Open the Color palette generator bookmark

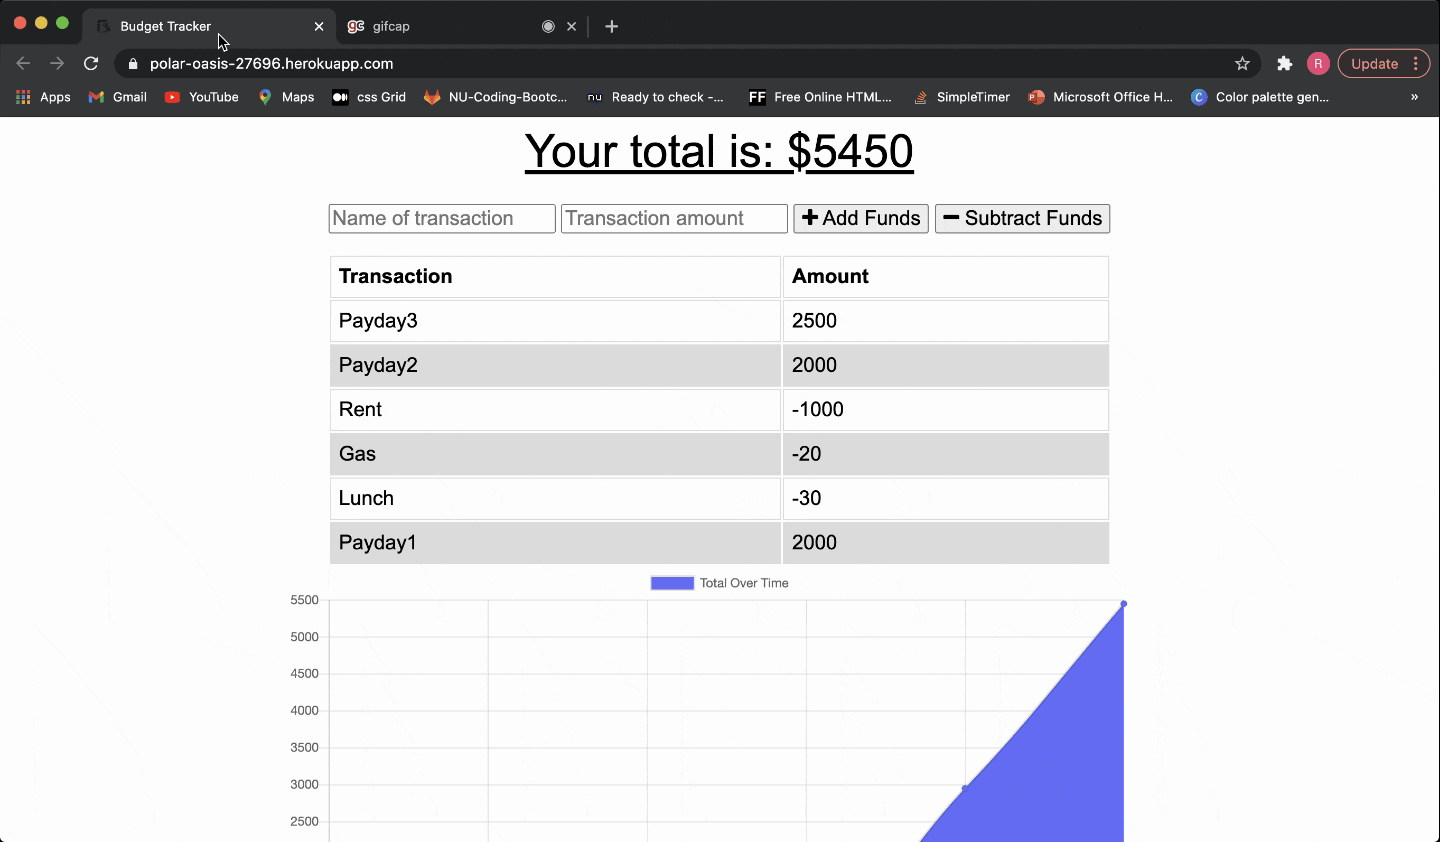click(x=1259, y=97)
